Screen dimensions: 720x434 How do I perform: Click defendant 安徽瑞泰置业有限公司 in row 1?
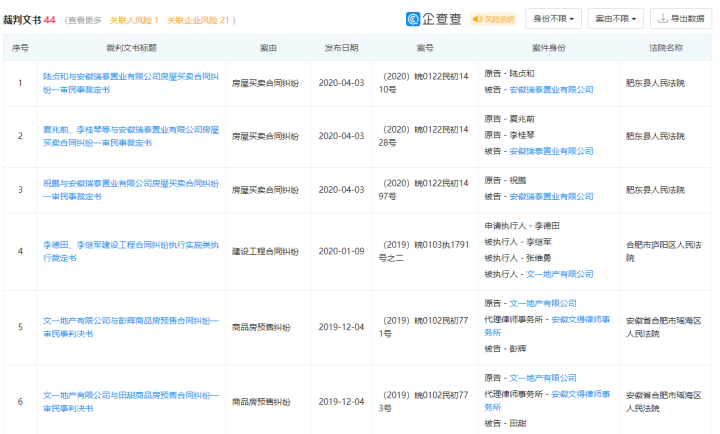(551, 90)
